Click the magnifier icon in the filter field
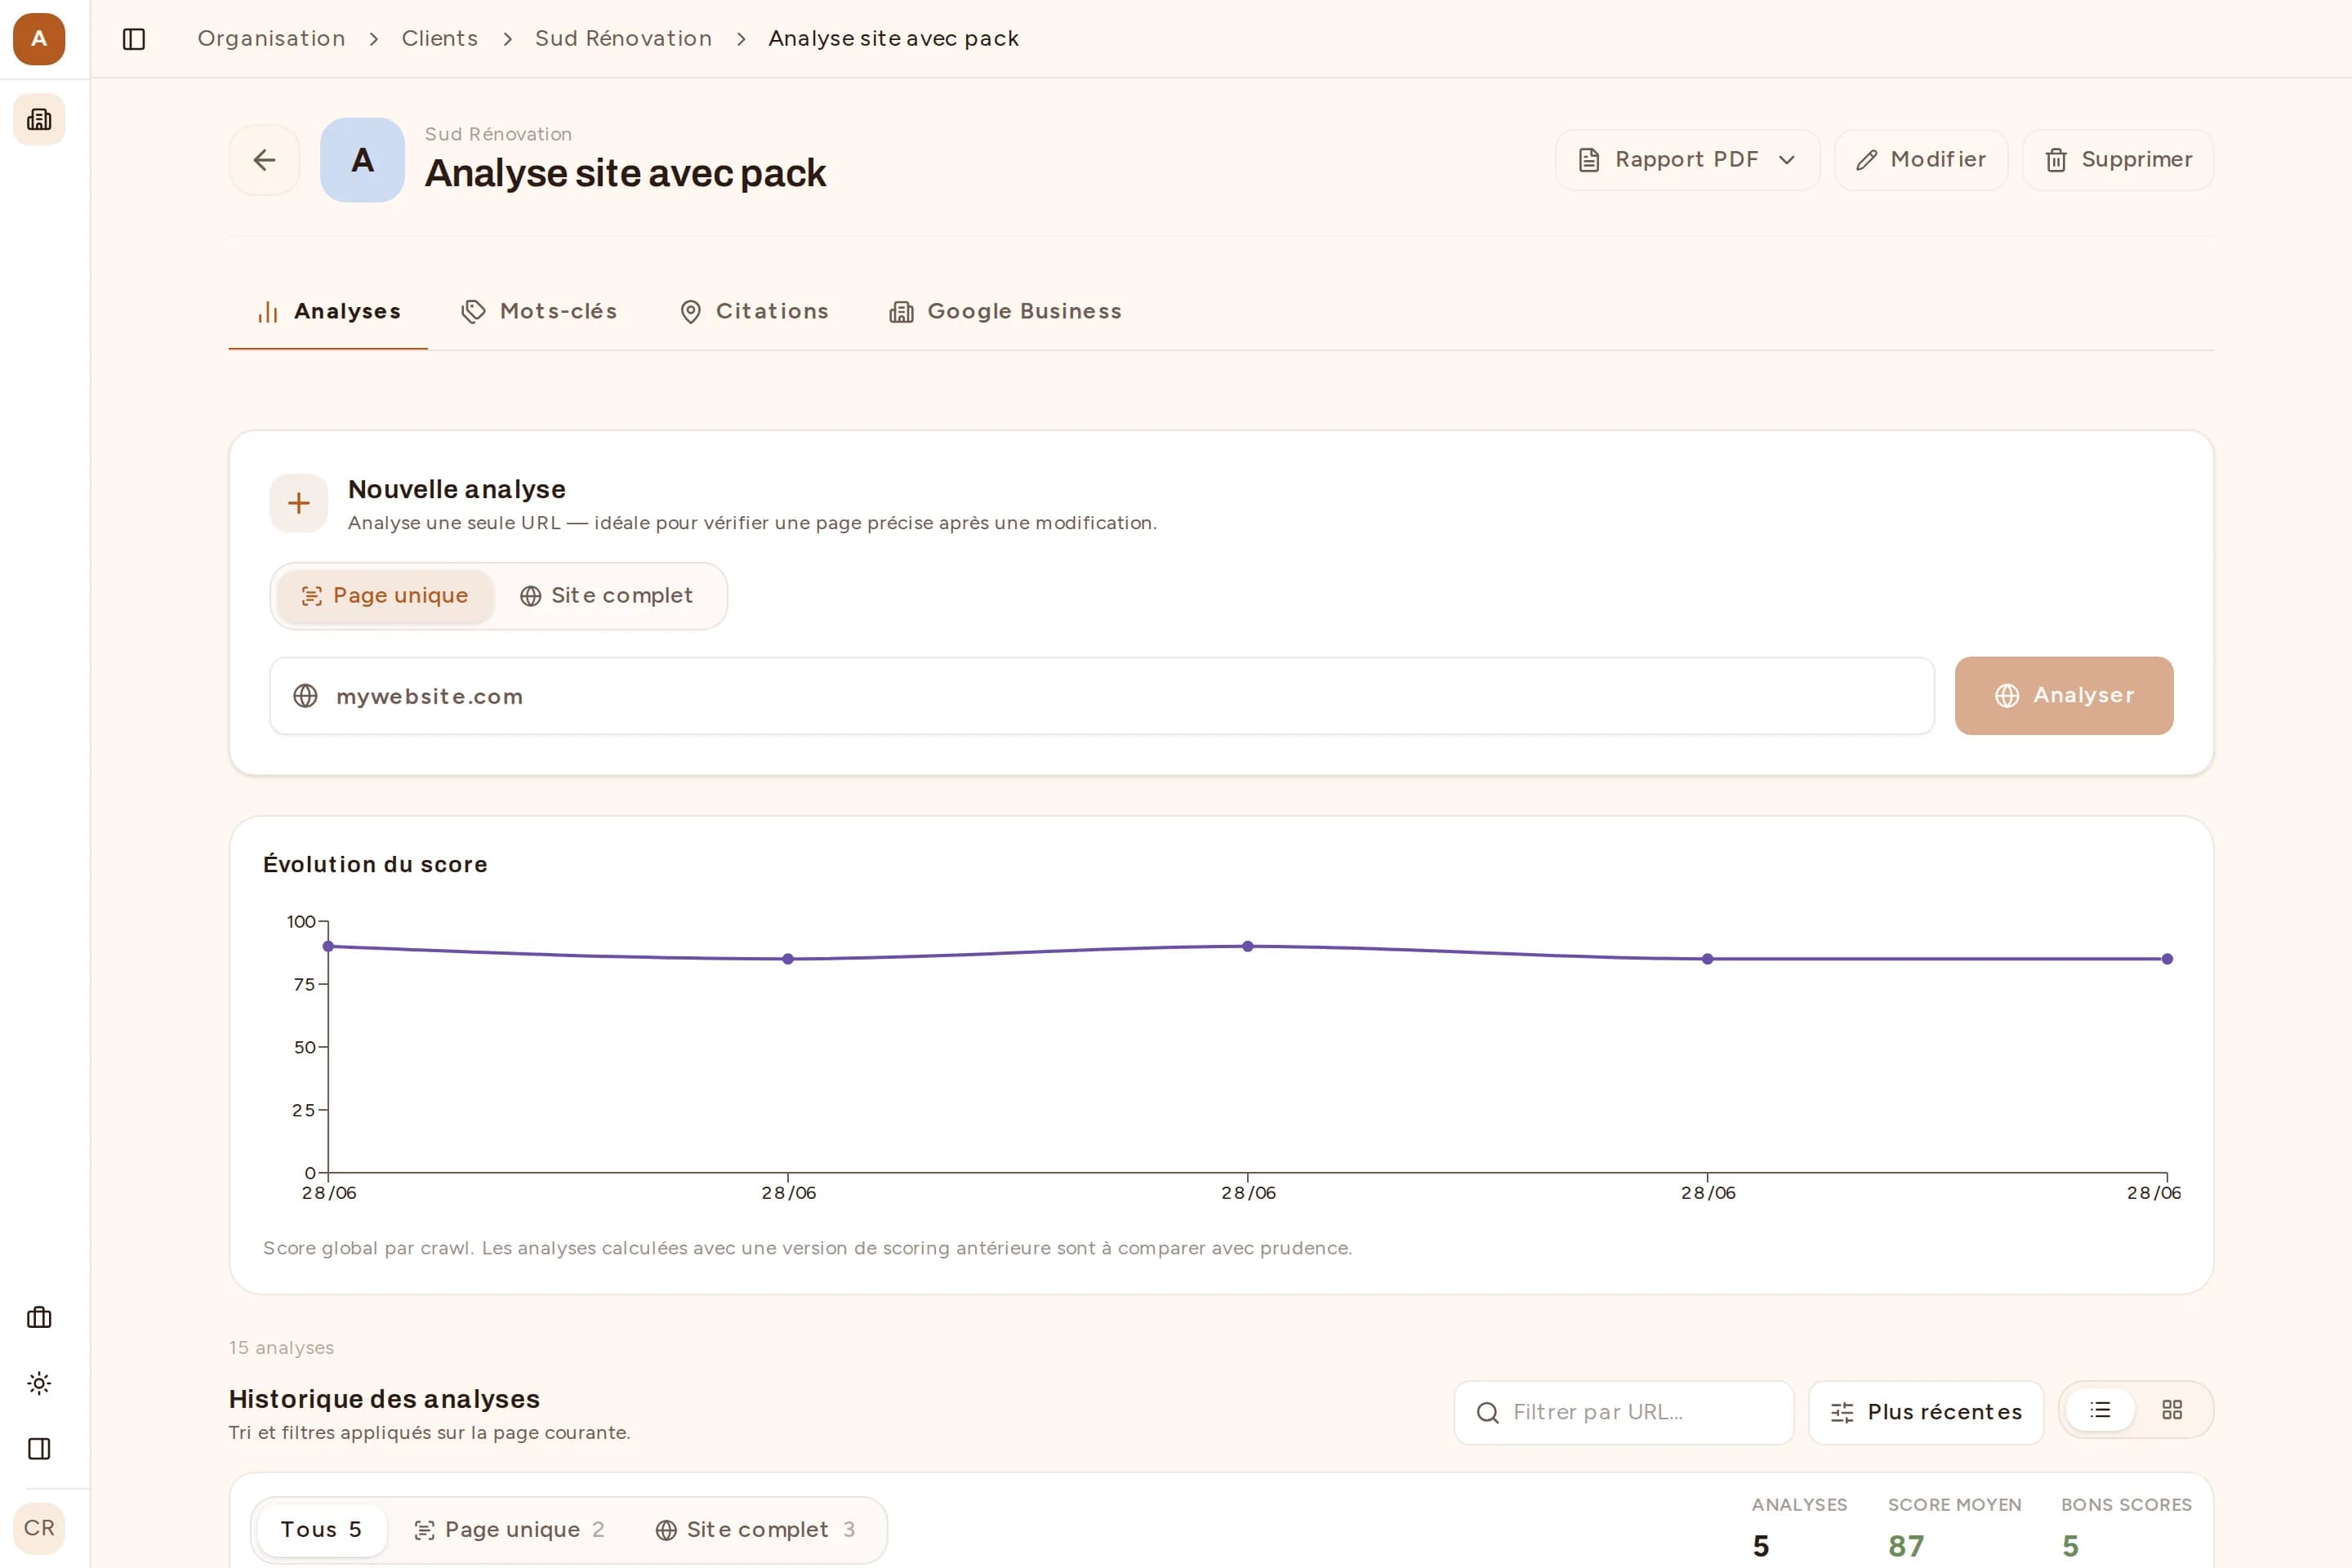This screenshot has height=1568, width=2352. [x=1487, y=1412]
